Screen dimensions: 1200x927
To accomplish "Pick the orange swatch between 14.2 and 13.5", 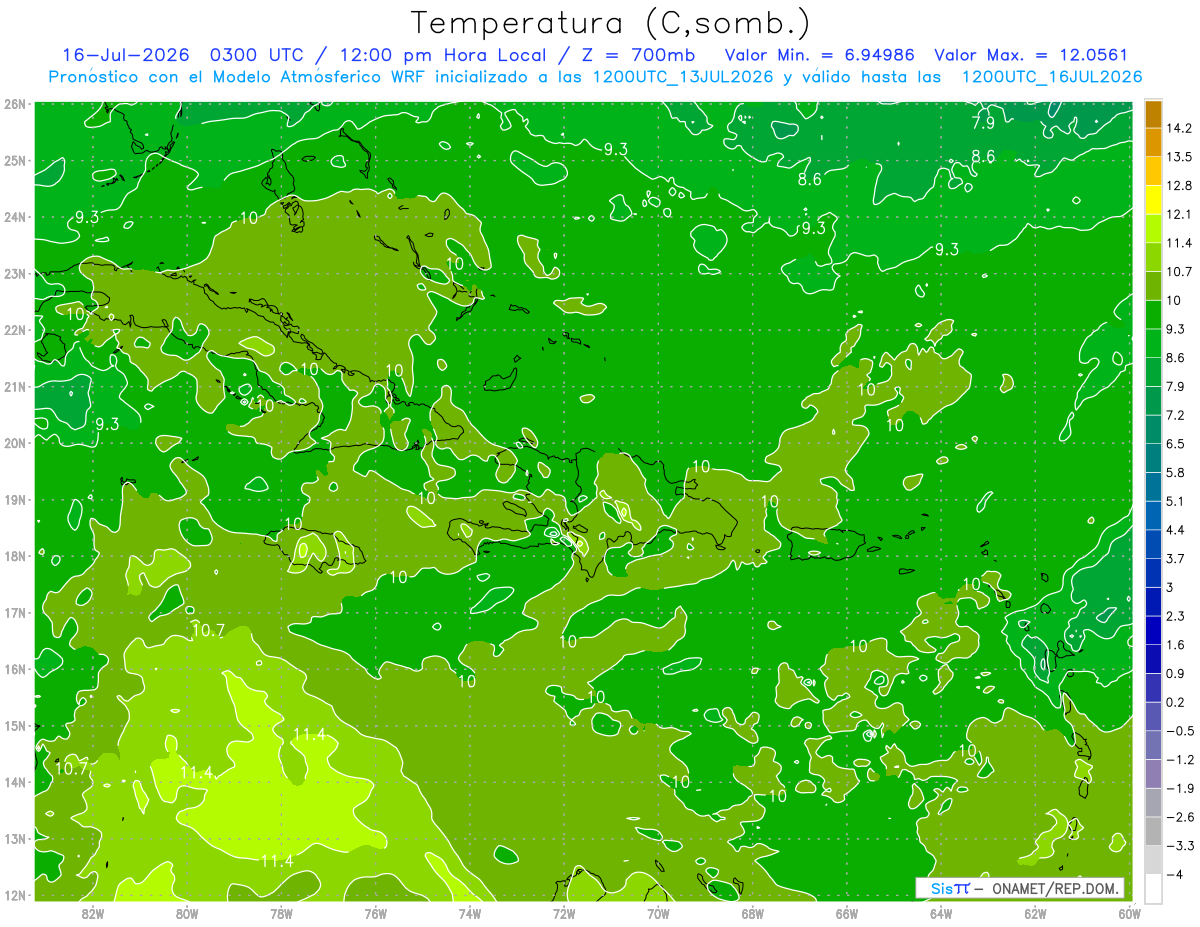I will tap(1153, 142).
